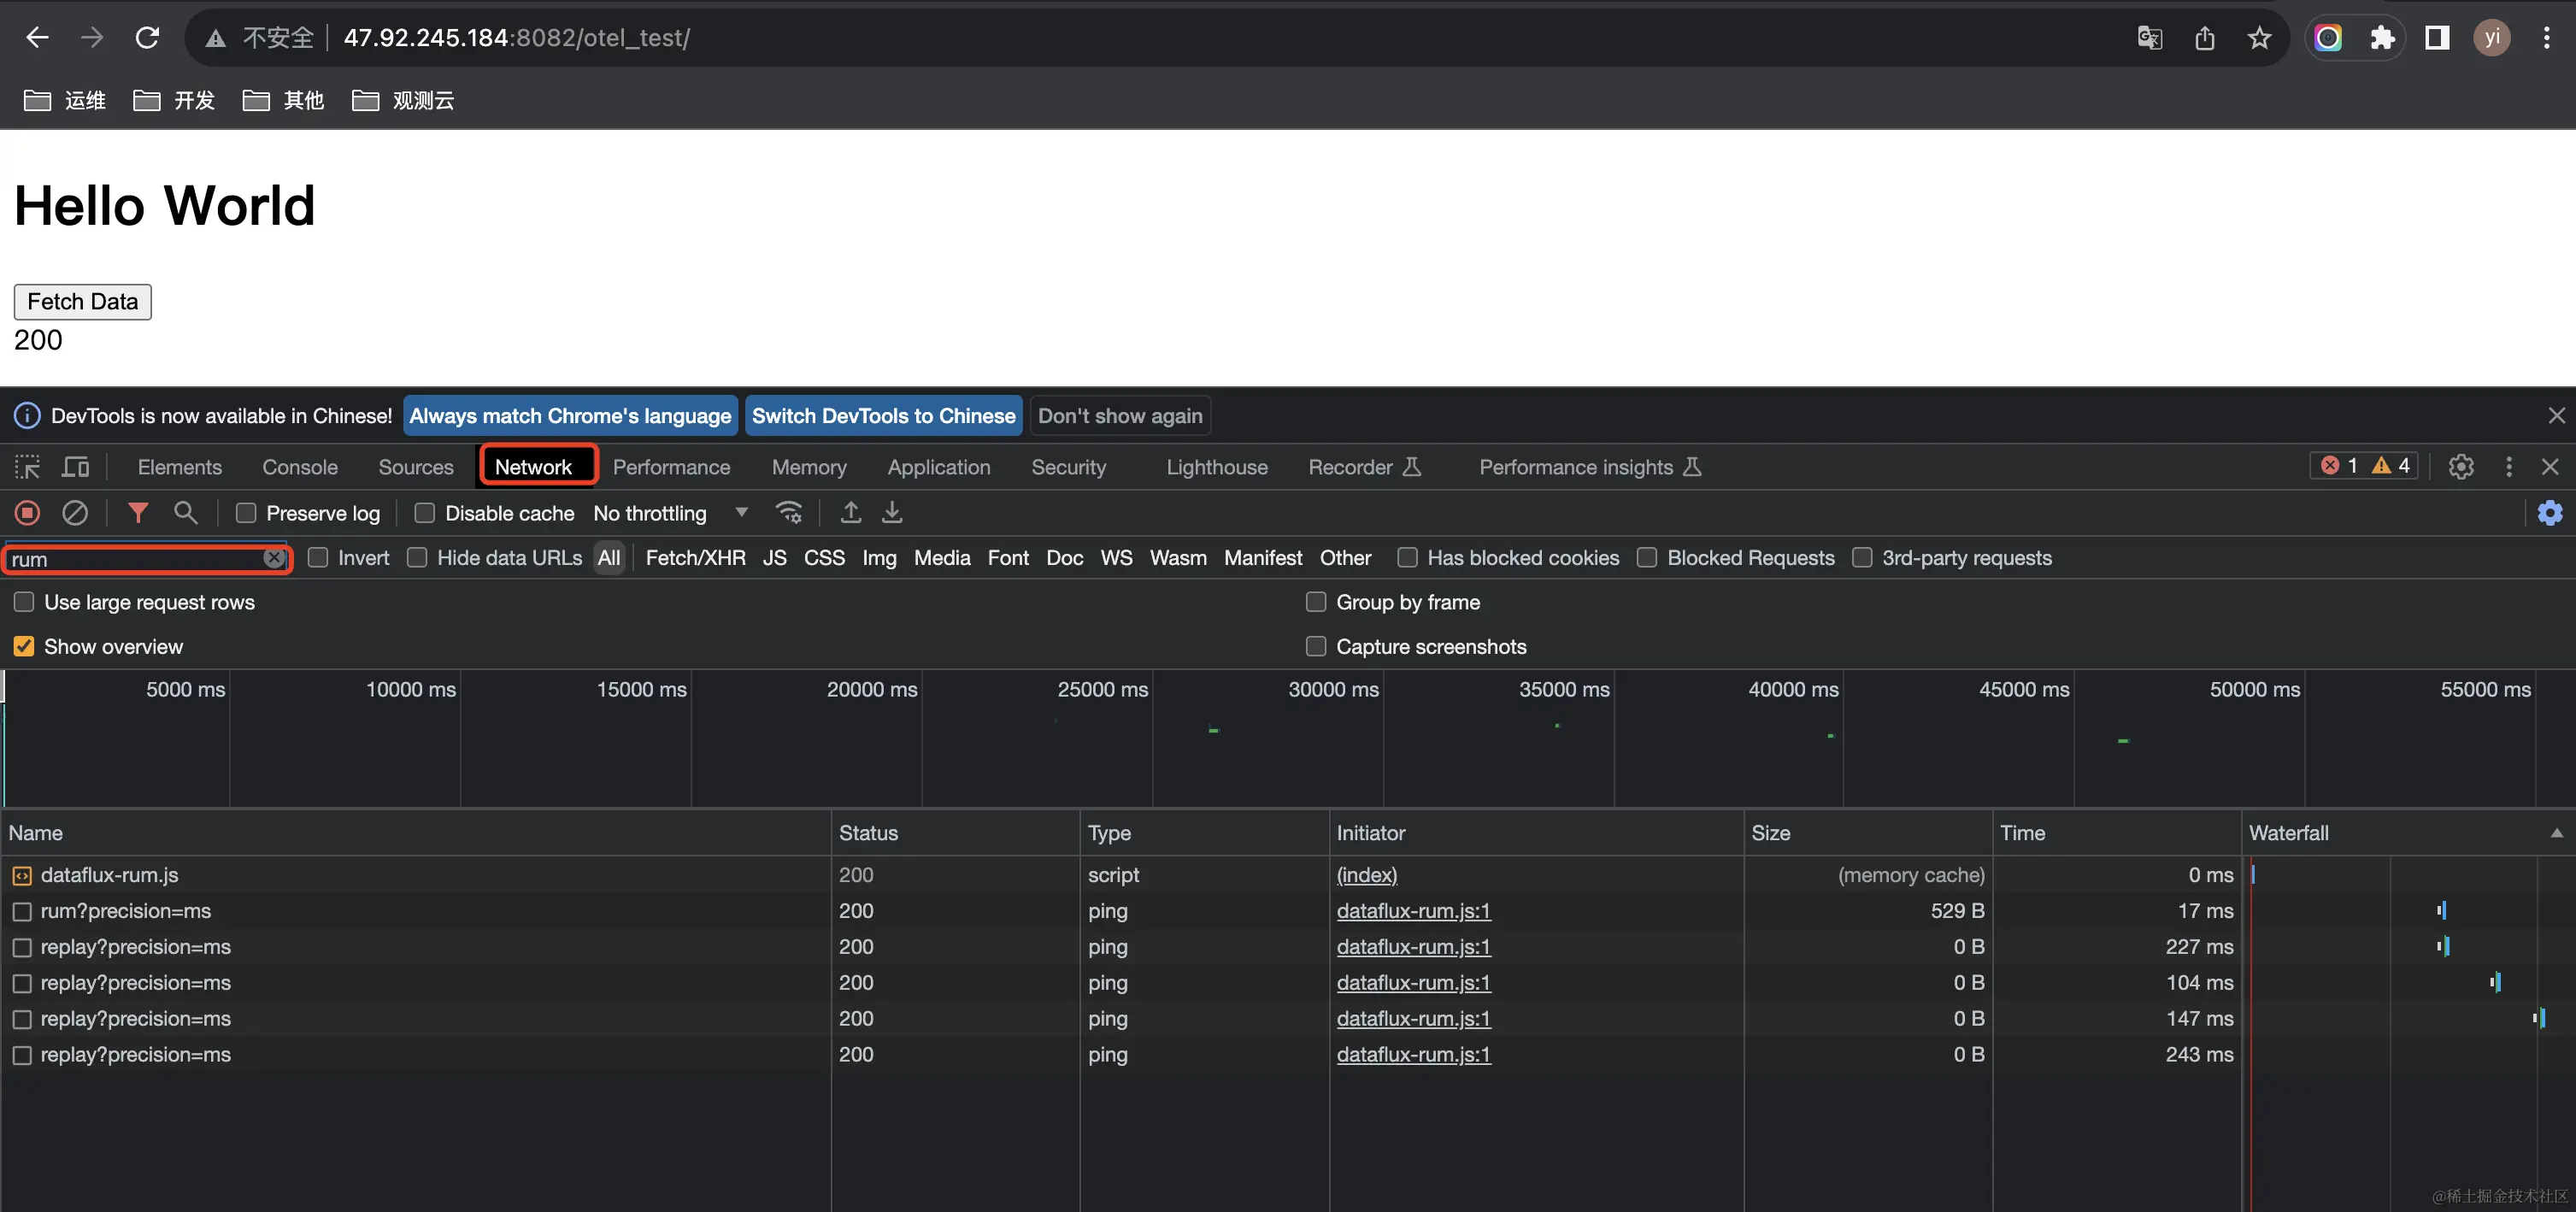Open Chrome's three-dot menu
This screenshot has width=2576, height=1212.
pyautogui.click(x=2546, y=38)
